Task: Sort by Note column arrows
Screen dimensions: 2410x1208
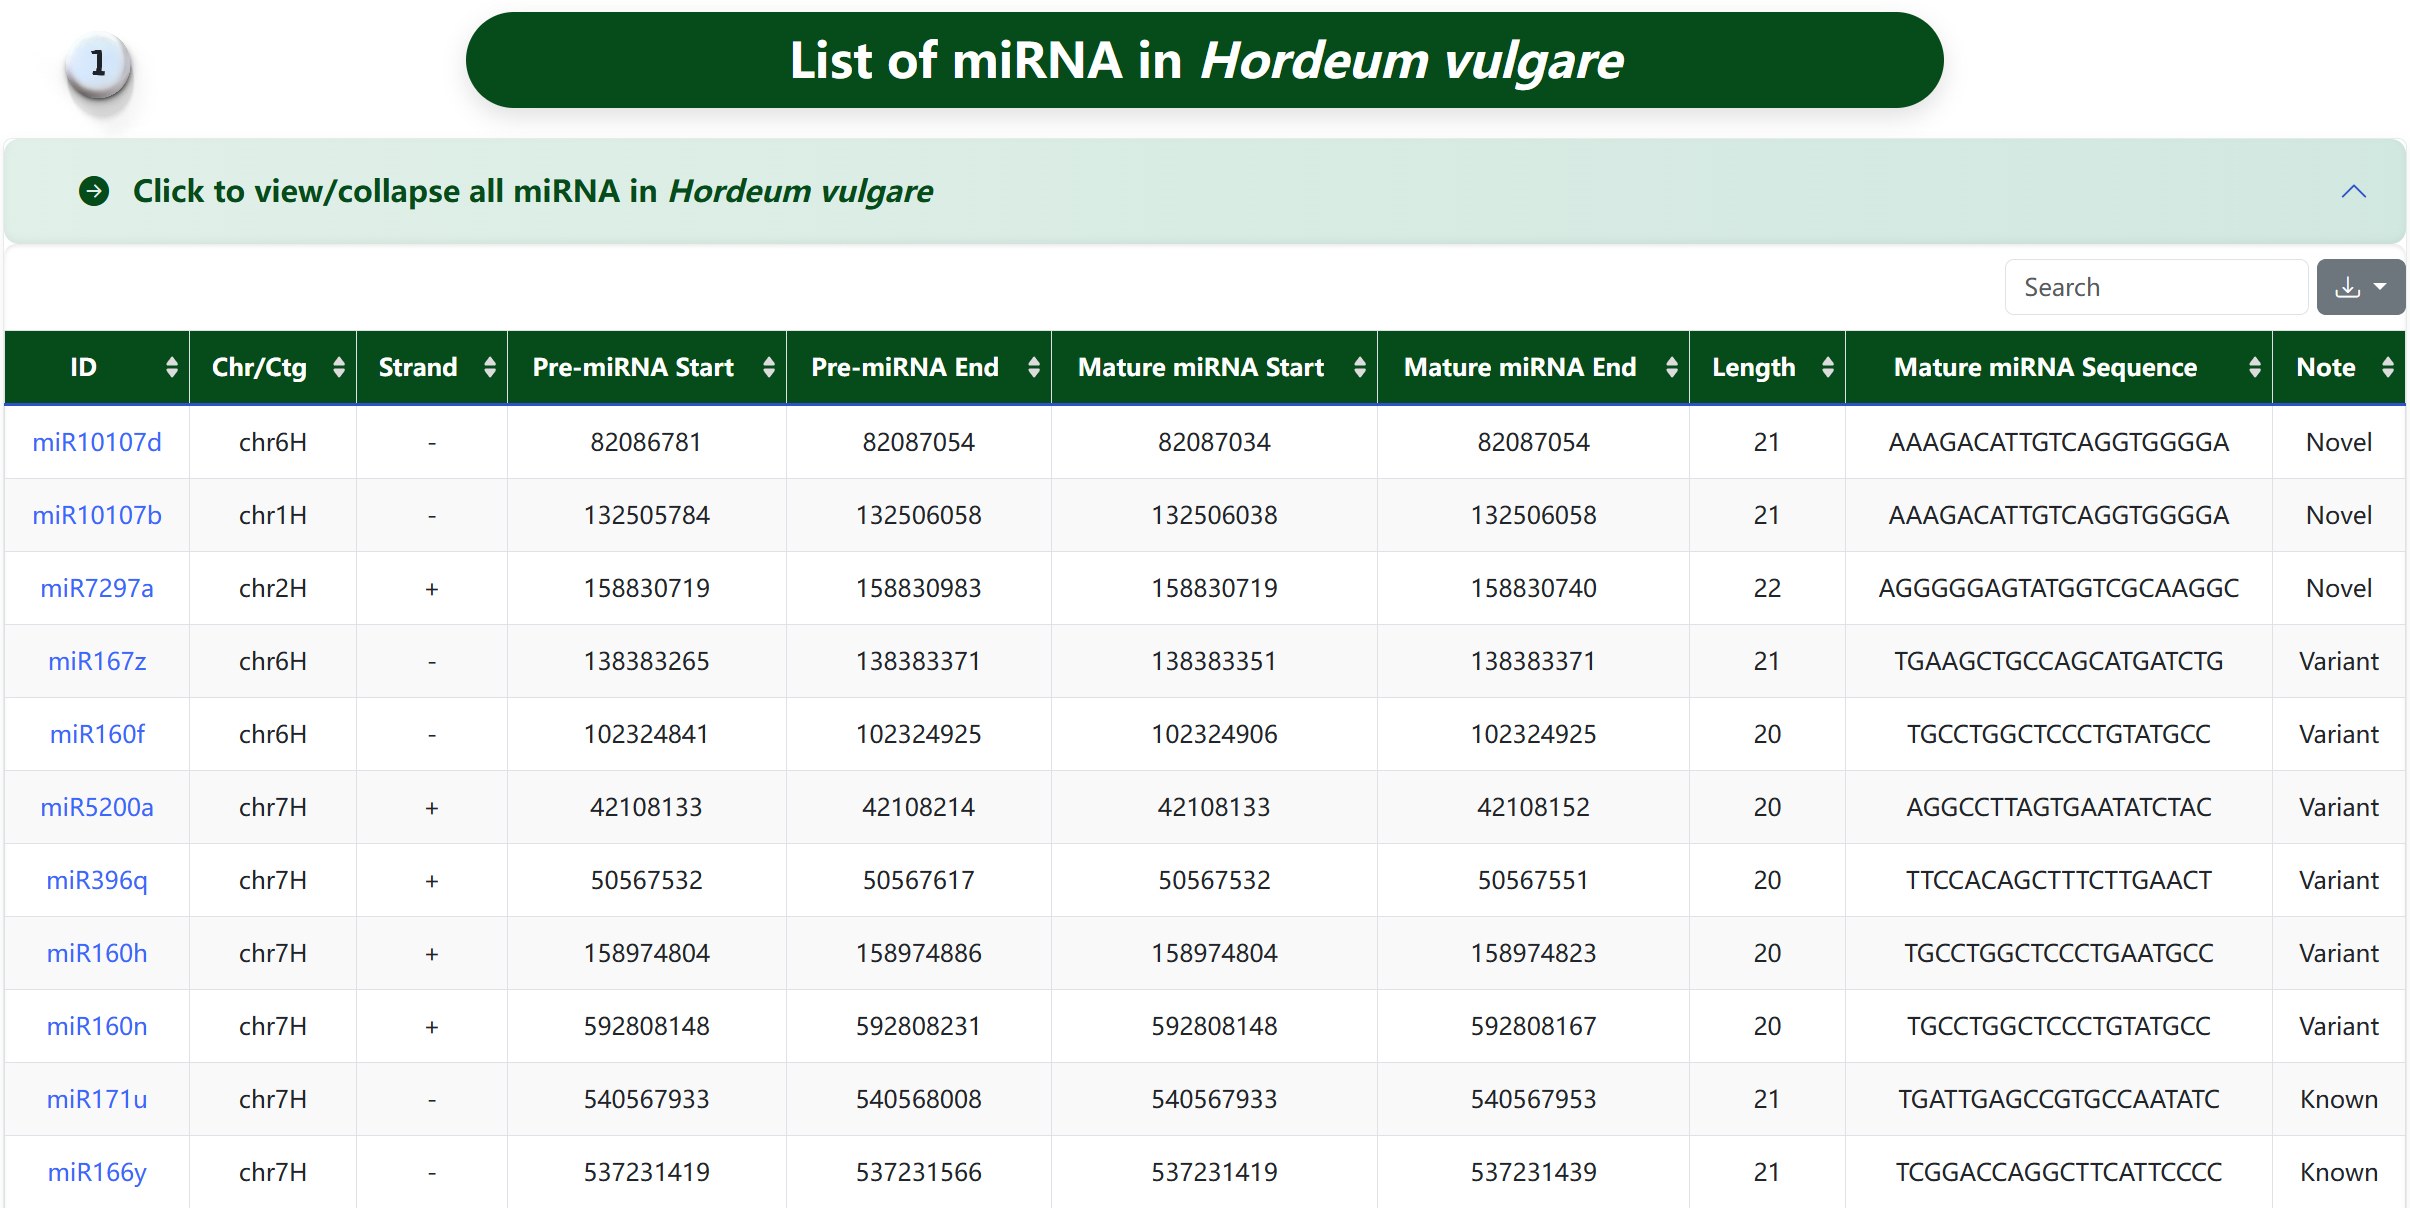Action: coord(2388,367)
